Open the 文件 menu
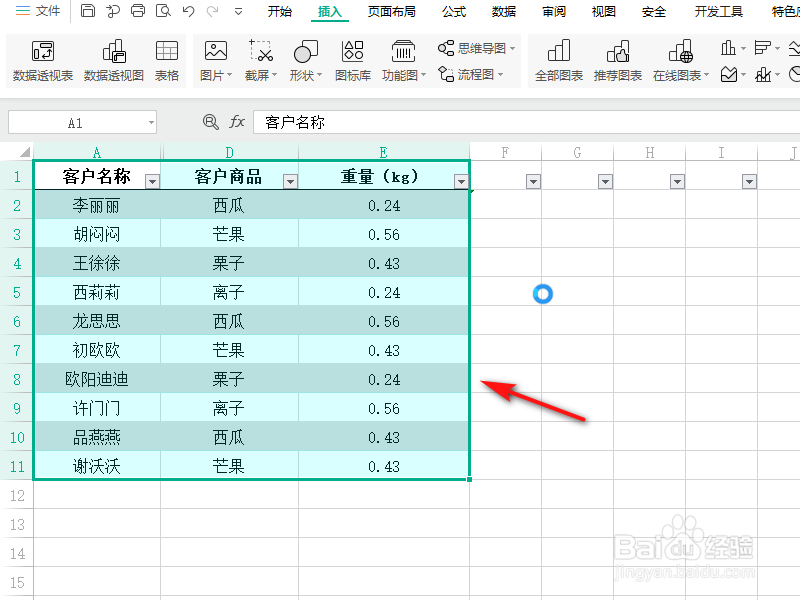 tap(41, 12)
